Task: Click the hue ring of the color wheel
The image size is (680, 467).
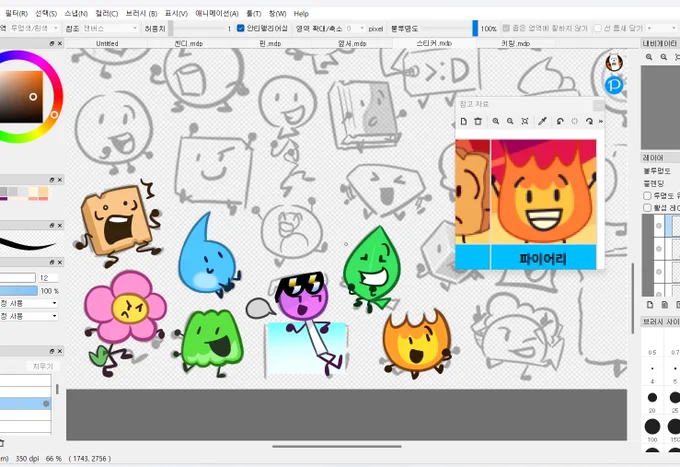Action: coord(55,114)
